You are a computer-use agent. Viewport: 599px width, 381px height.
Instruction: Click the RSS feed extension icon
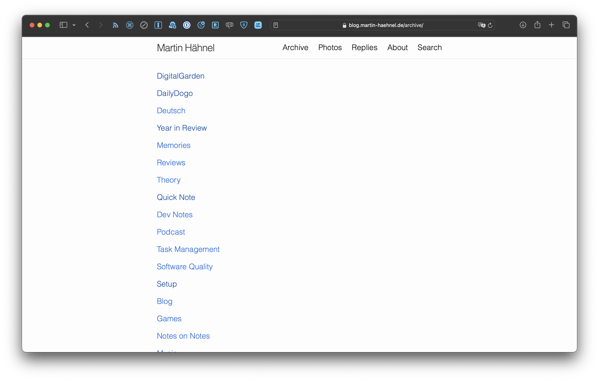(115, 25)
